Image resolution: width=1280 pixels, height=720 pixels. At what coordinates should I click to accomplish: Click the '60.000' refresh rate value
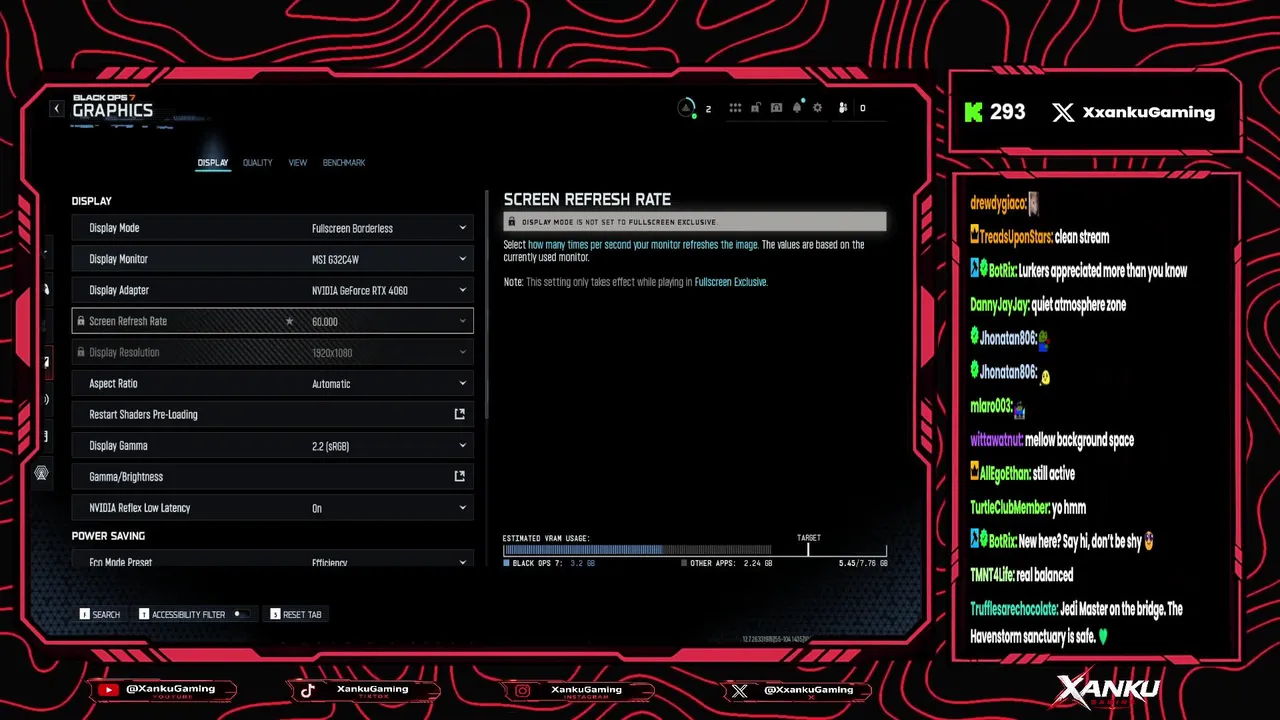pos(325,321)
